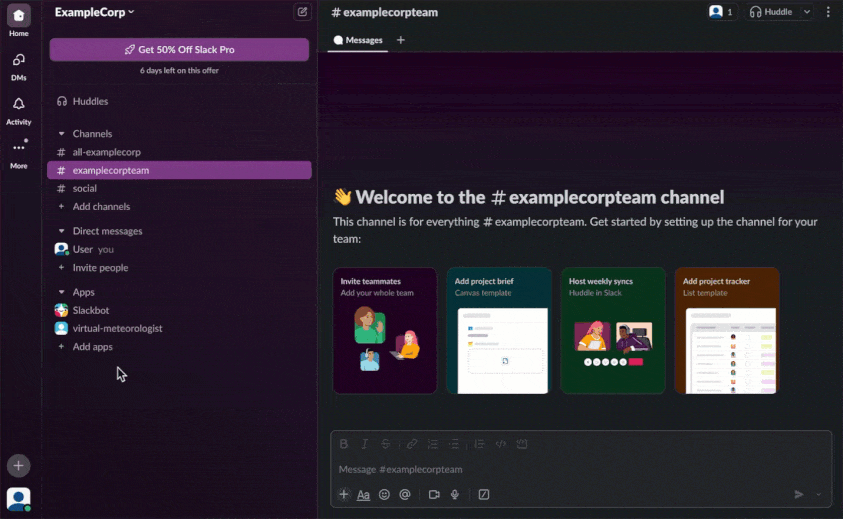Image resolution: width=843 pixels, height=519 pixels.
Task: View channel members count button
Action: tap(721, 12)
